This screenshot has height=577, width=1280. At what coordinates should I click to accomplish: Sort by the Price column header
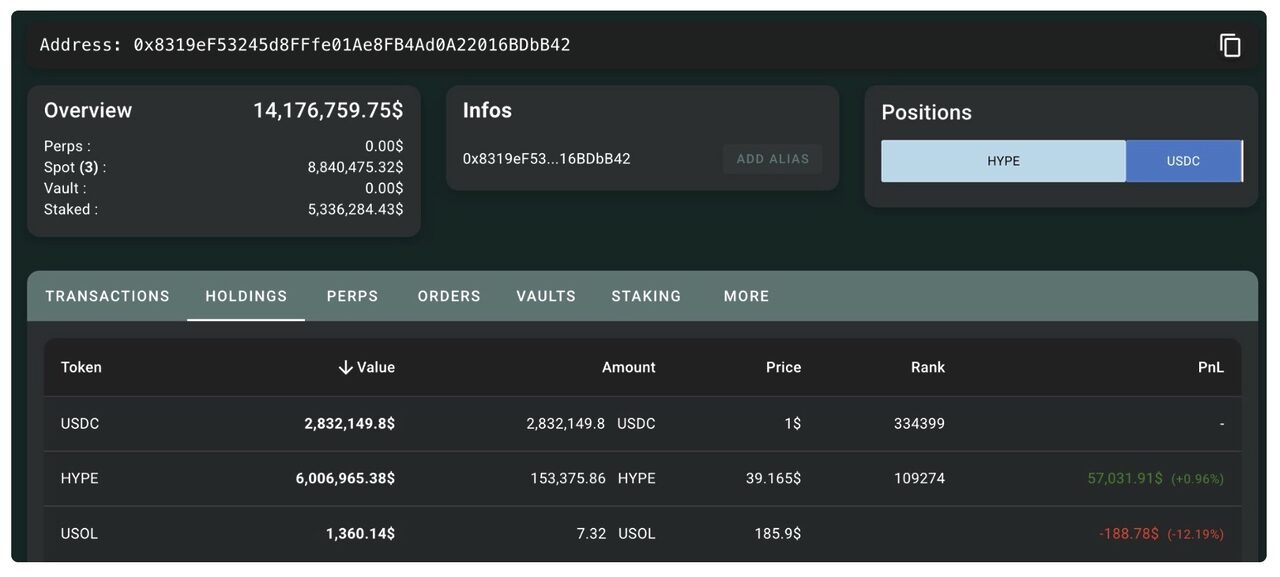pyautogui.click(x=783, y=367)
